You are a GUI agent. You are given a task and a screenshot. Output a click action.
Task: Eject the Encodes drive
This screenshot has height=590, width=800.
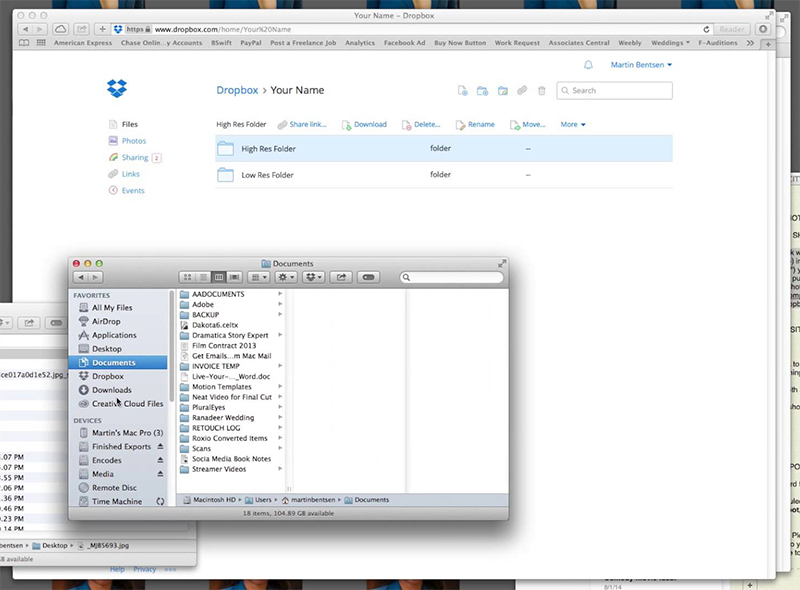(x=160, y=460)
